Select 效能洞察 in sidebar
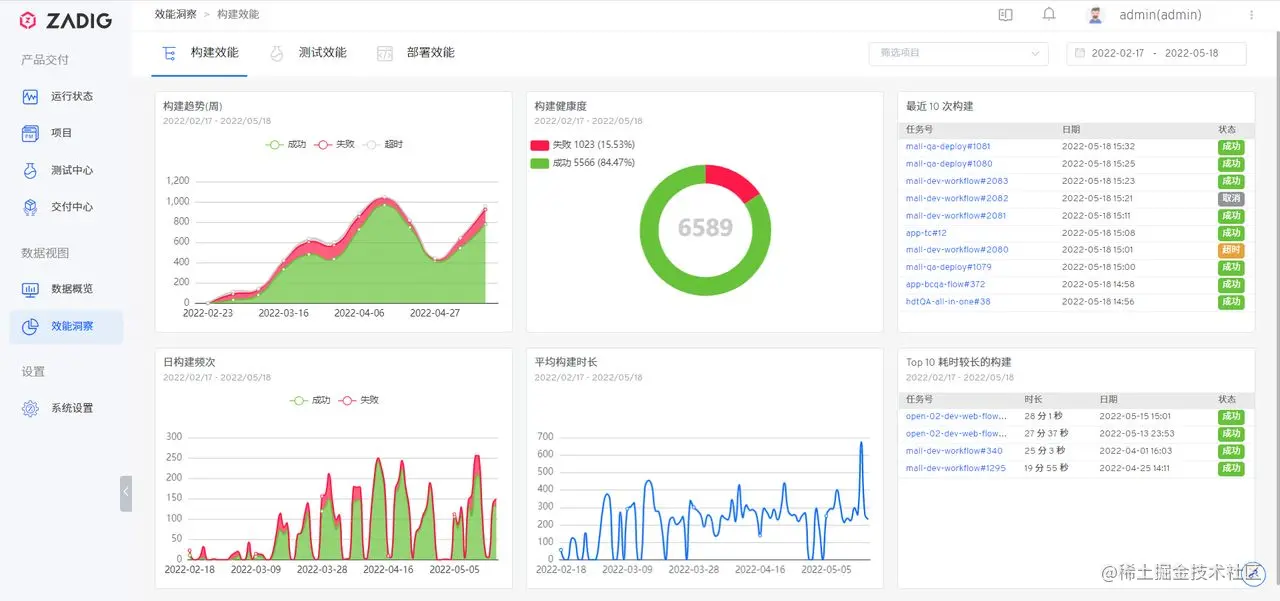1280x601 pixels. (x=66, y=326)
